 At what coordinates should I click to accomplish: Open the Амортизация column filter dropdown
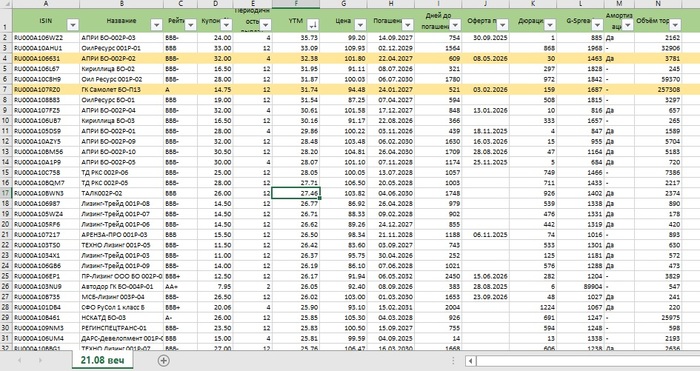628,25
